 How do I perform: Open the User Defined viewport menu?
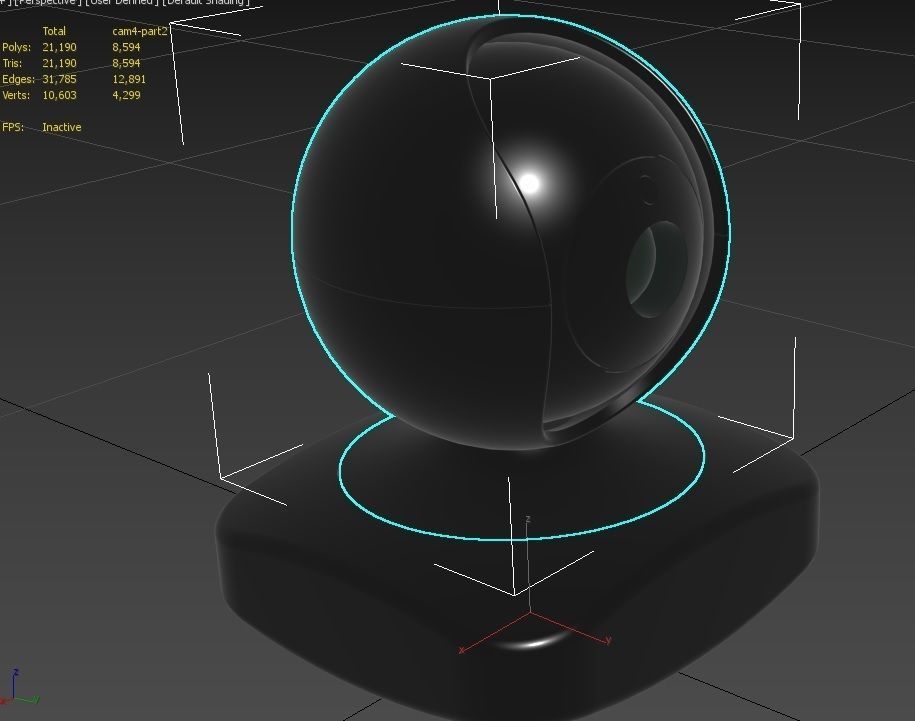pyautogui.click(x=122, y=2)
